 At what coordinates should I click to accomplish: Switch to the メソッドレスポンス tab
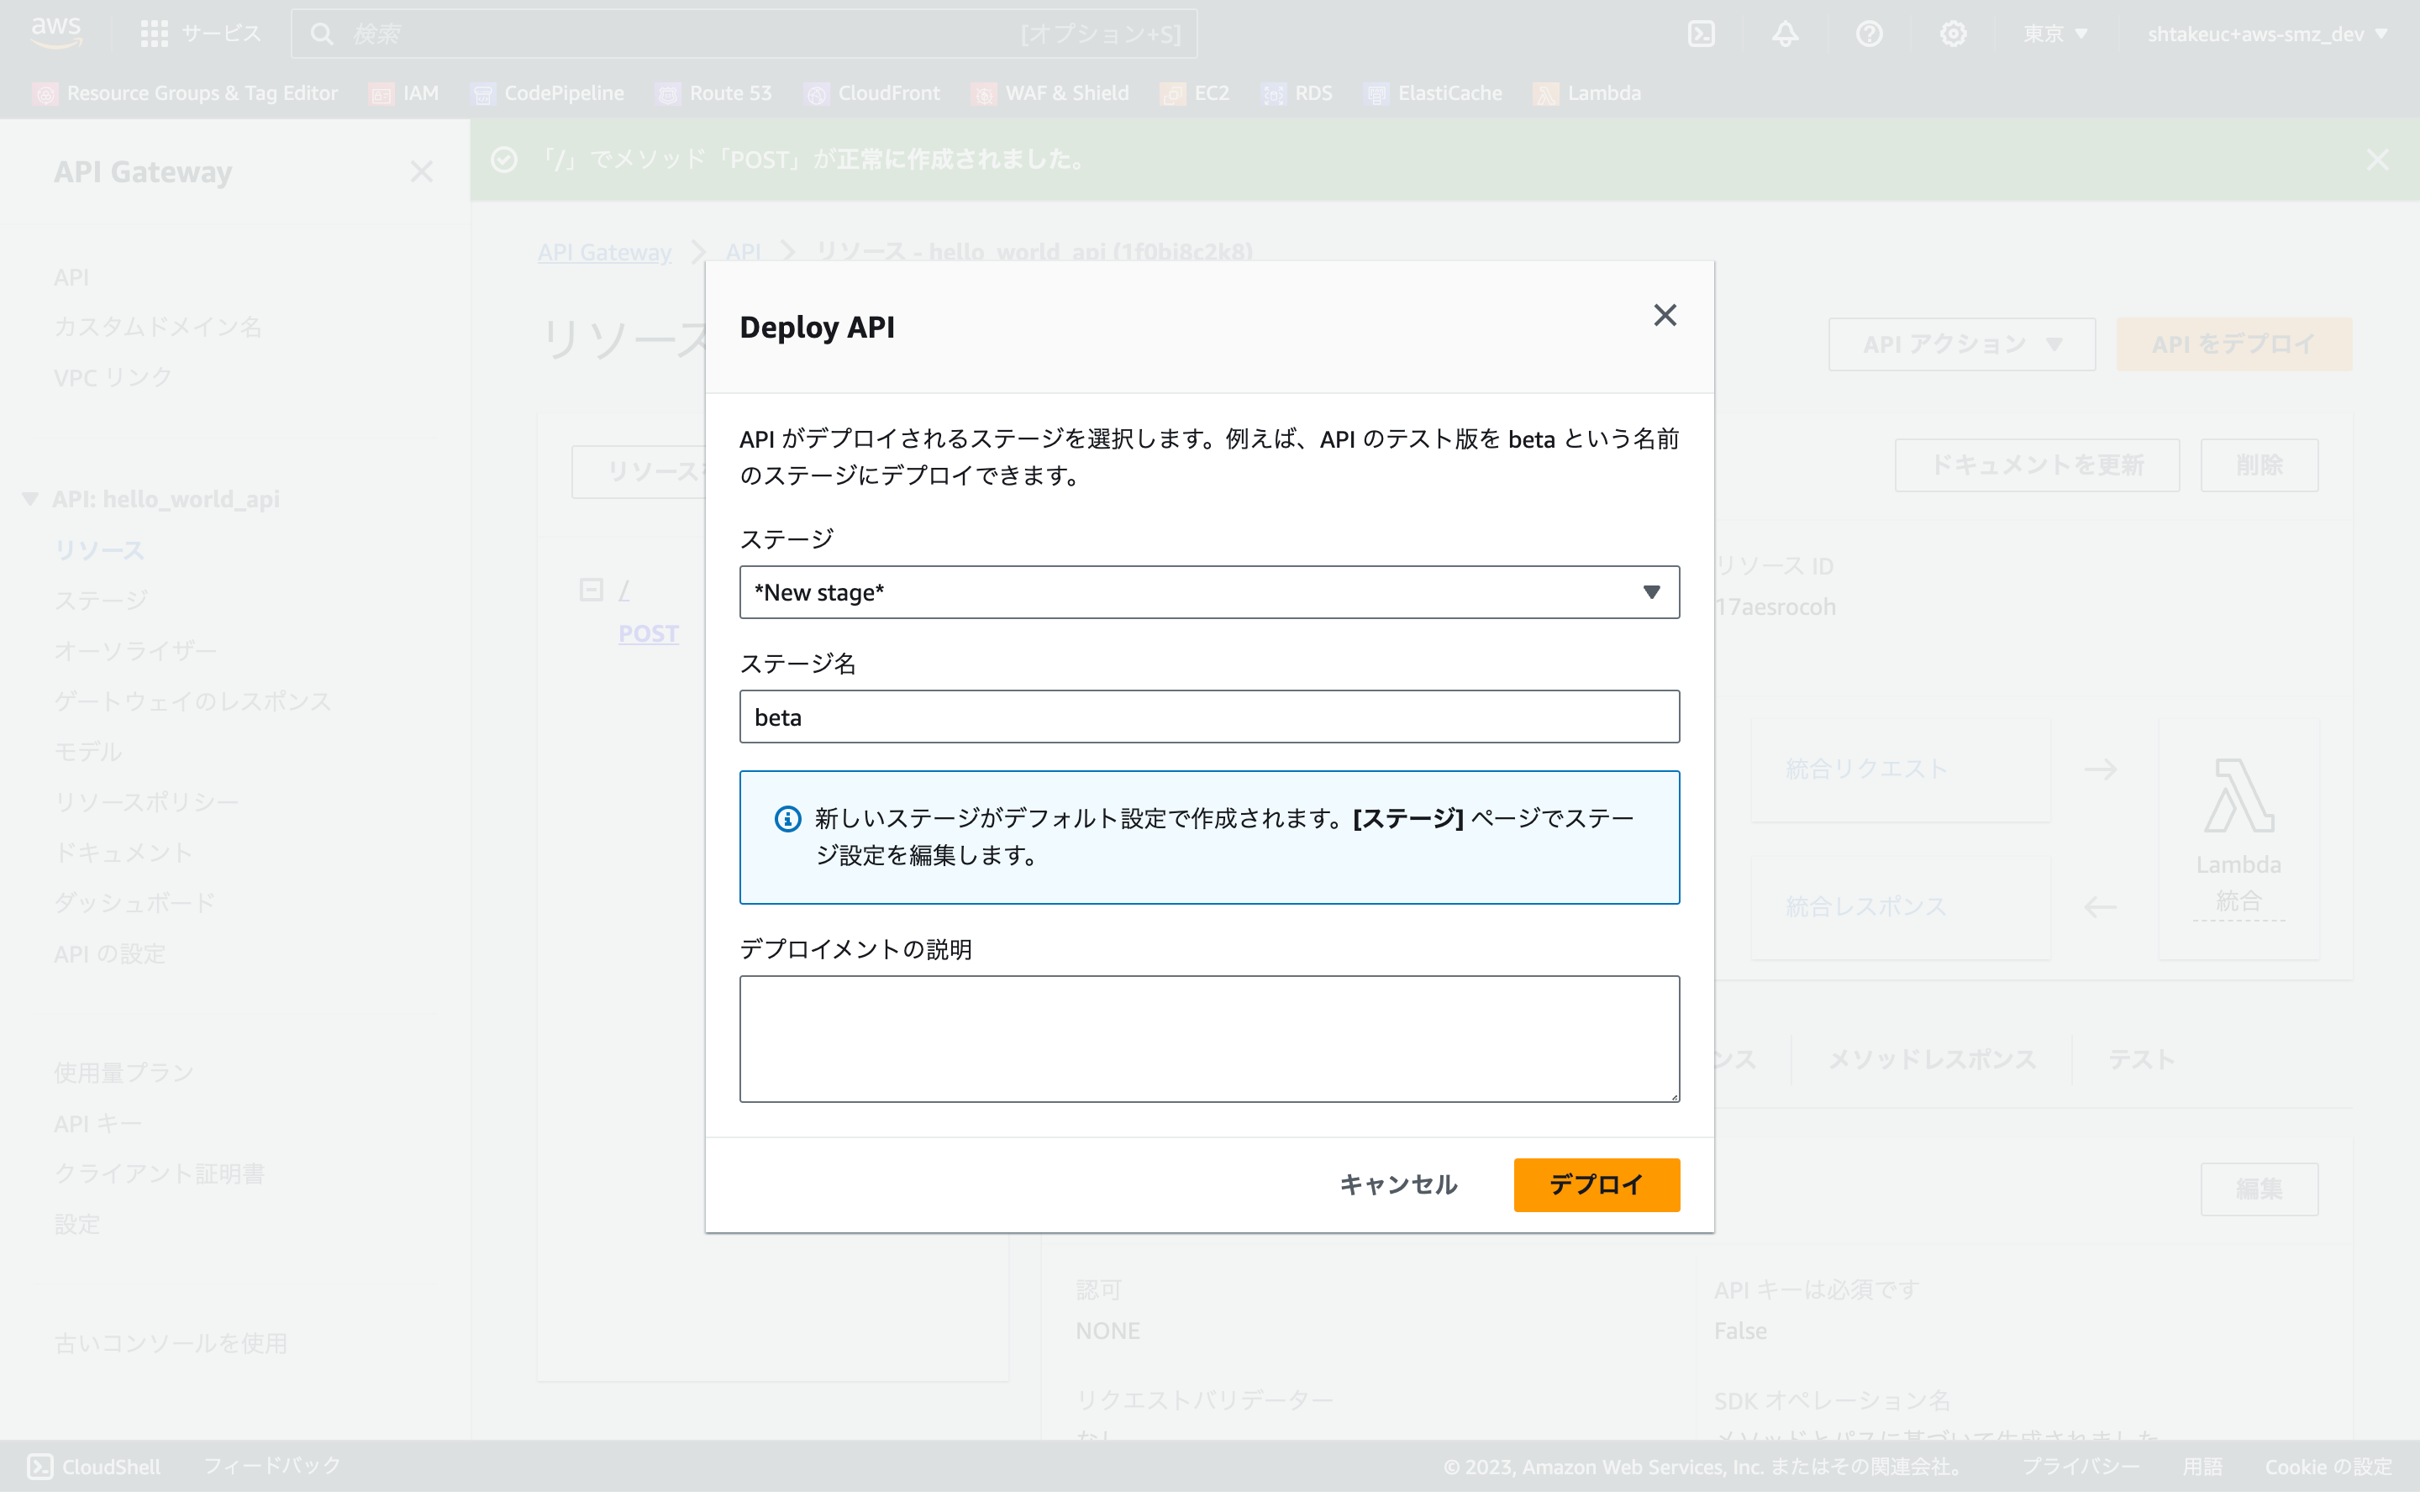coord(1932,1059)
